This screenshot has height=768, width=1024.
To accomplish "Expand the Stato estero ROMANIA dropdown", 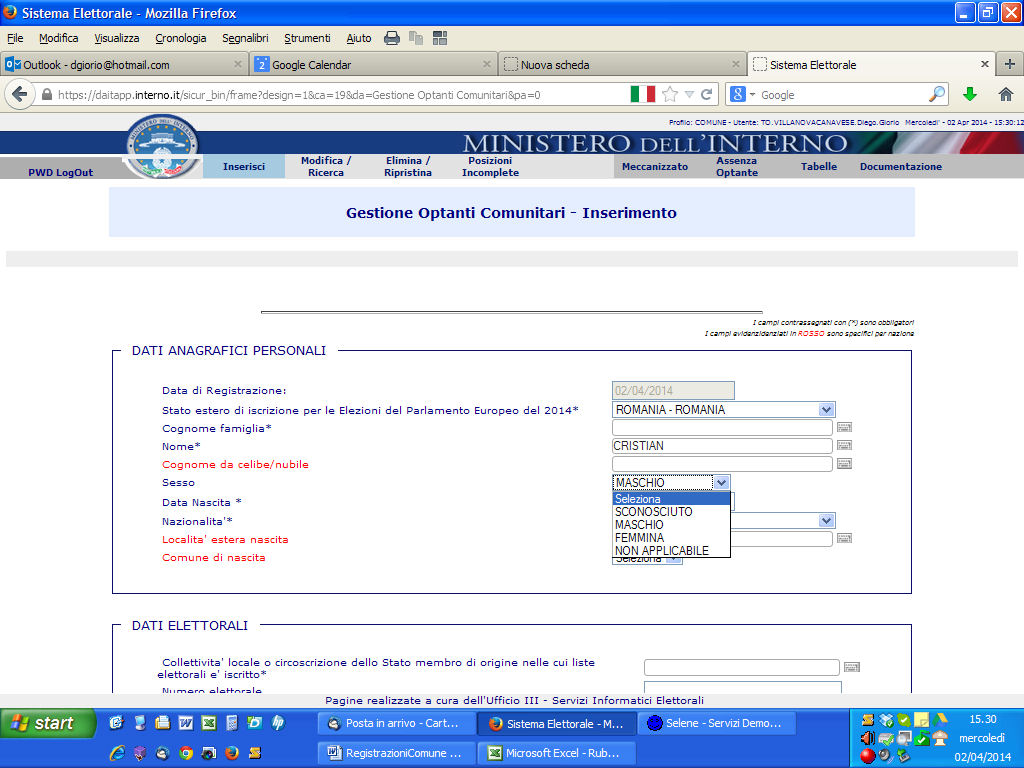I will click(x=825, y=410).
